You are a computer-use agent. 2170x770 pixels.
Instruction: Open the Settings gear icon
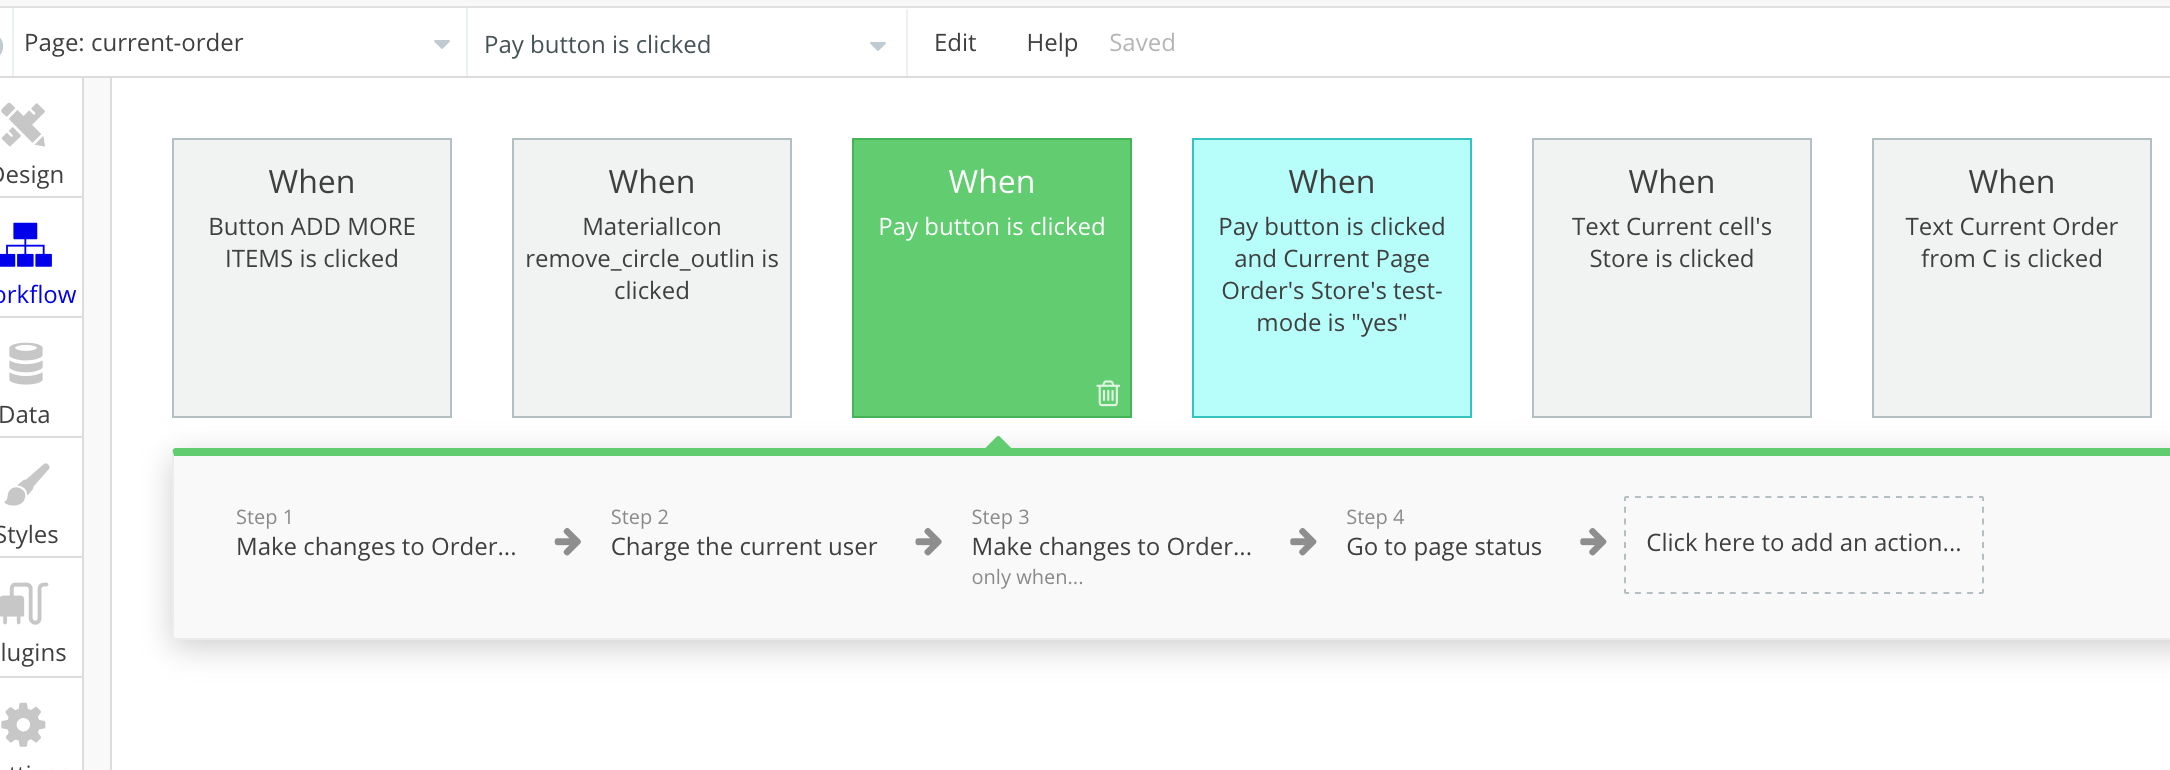point(24,725)
